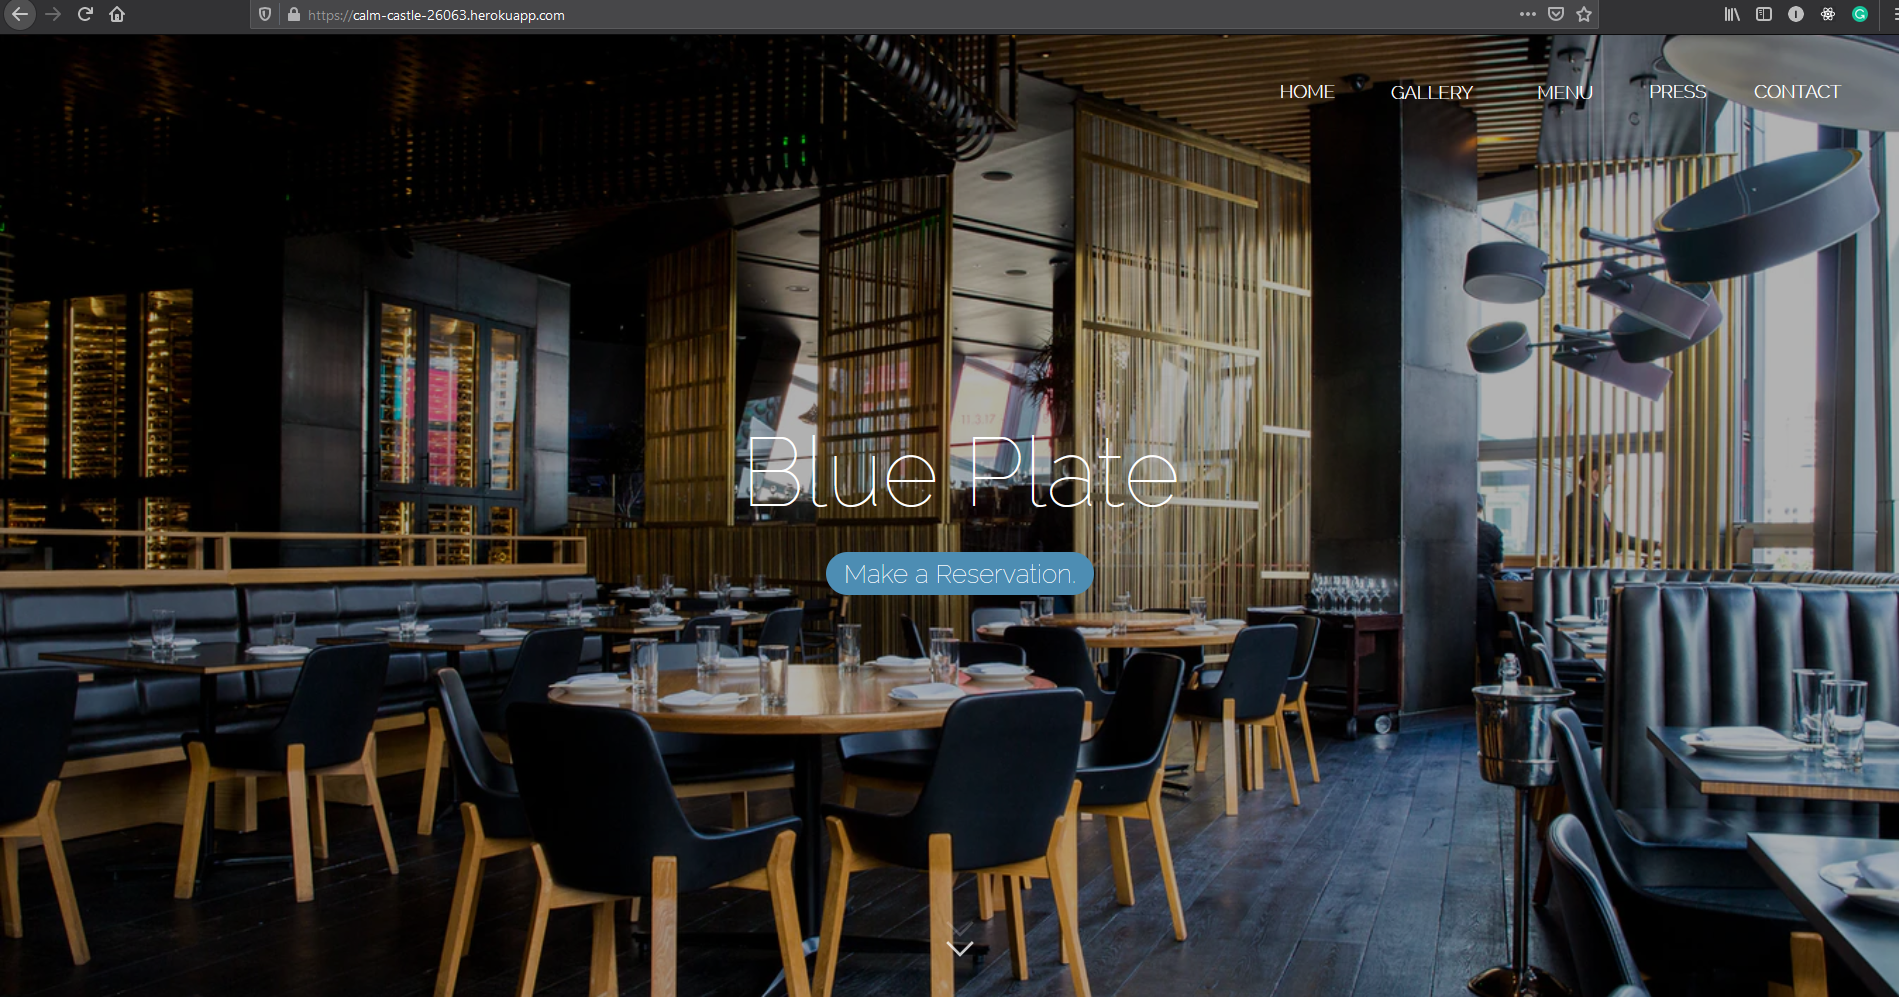Open the CONTACT nav link

coord(1797,92)
